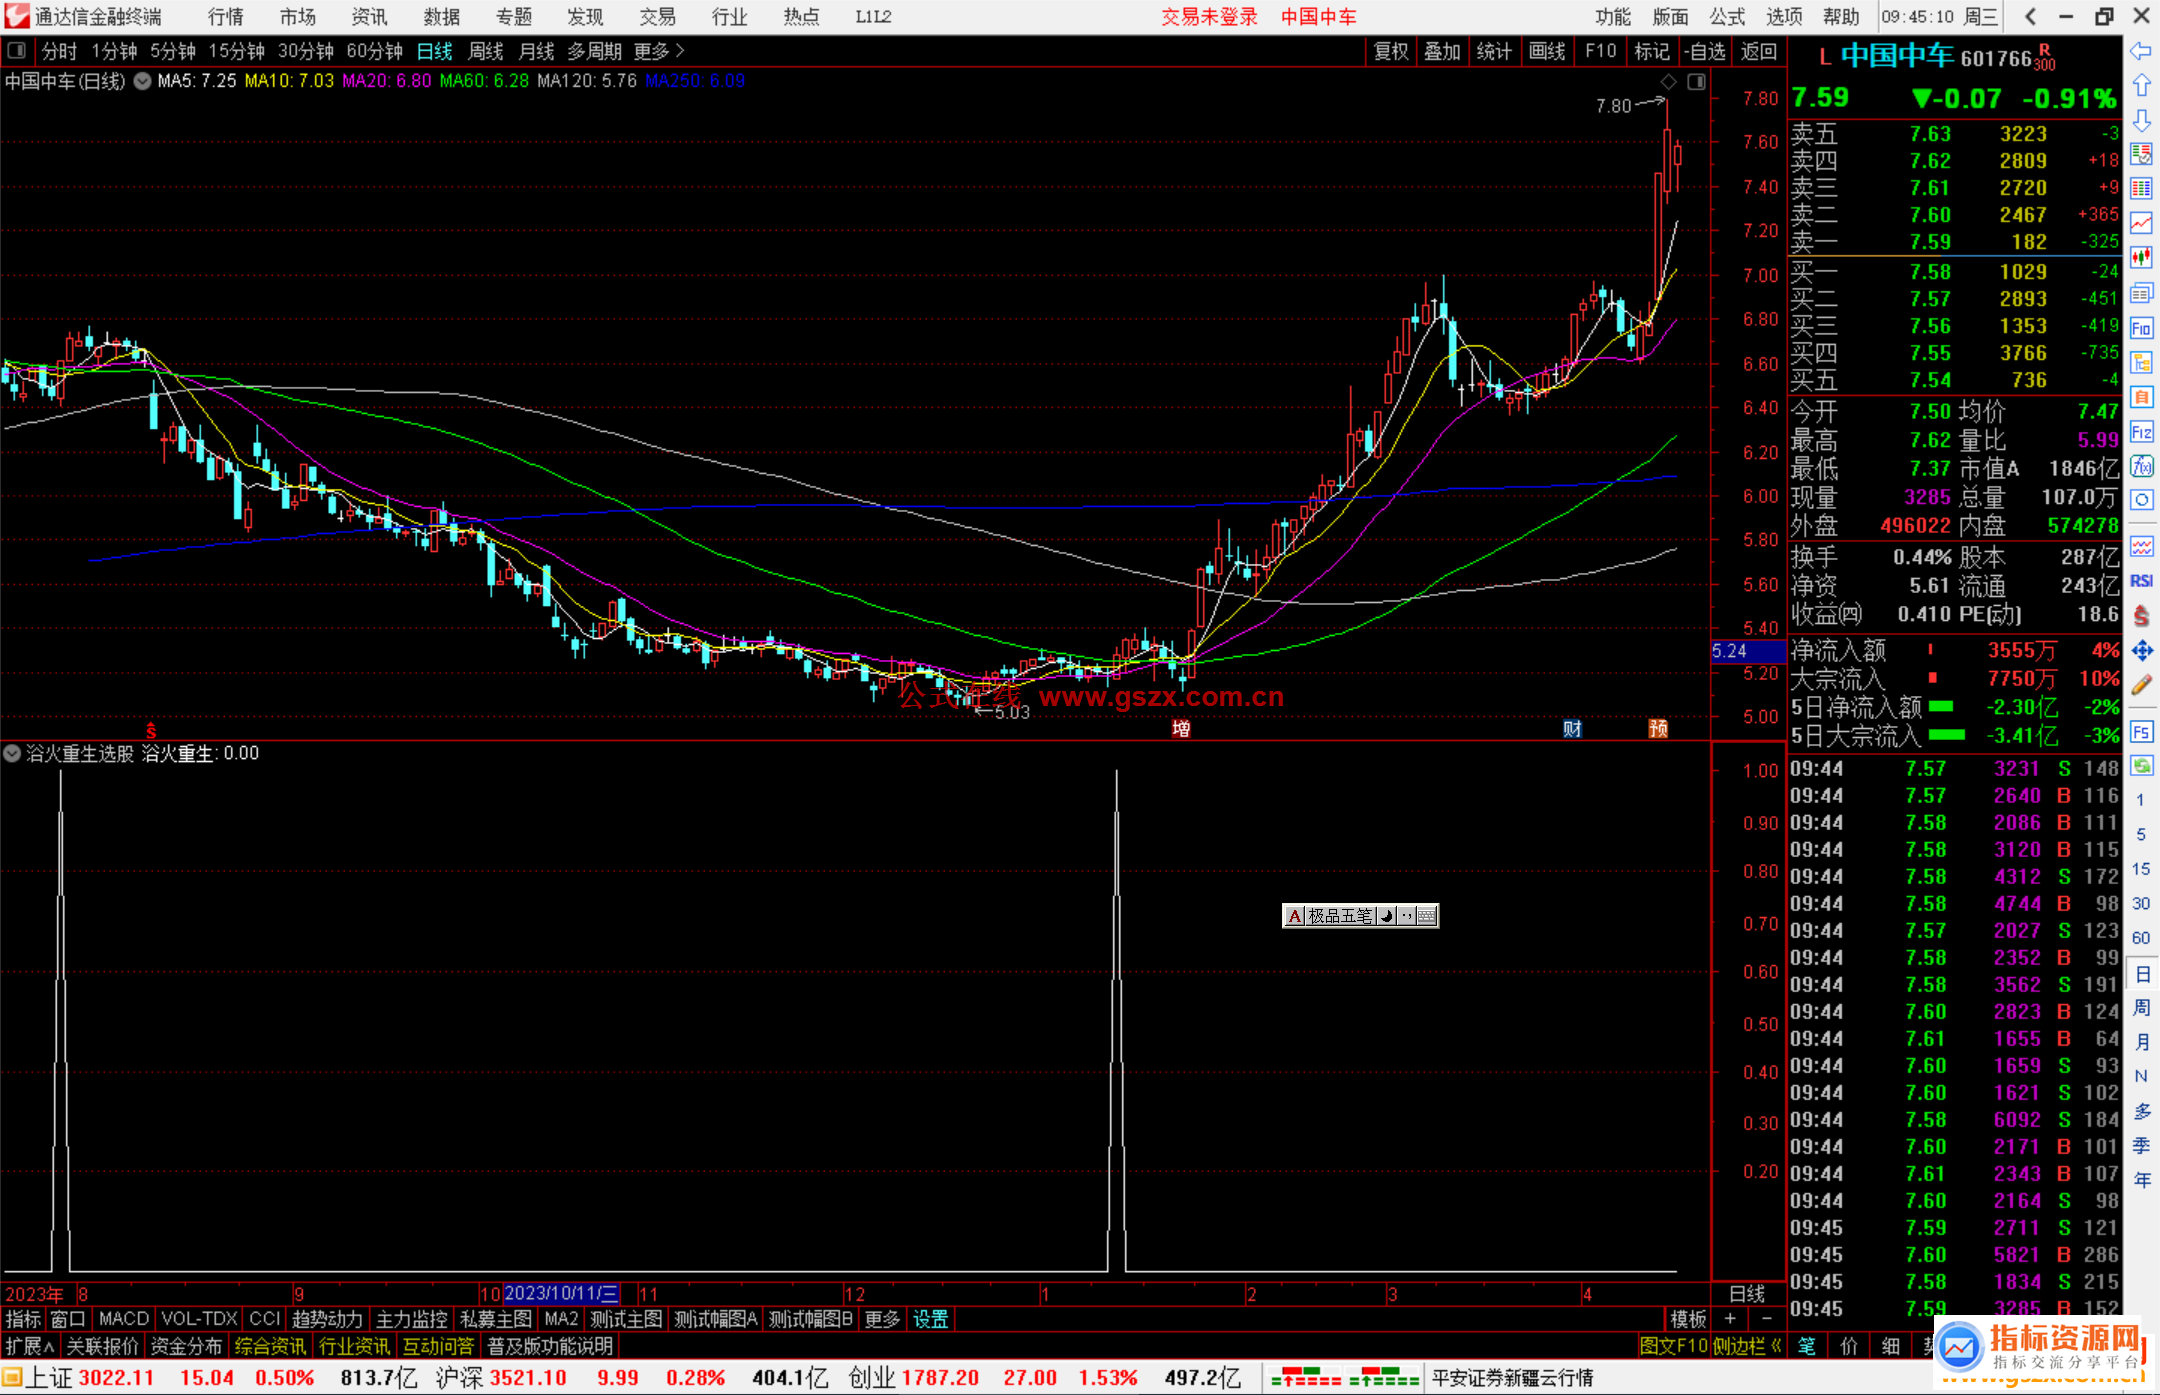
Task: Click the 财 marker on the chart
Action: click(x=1572, y=728)
